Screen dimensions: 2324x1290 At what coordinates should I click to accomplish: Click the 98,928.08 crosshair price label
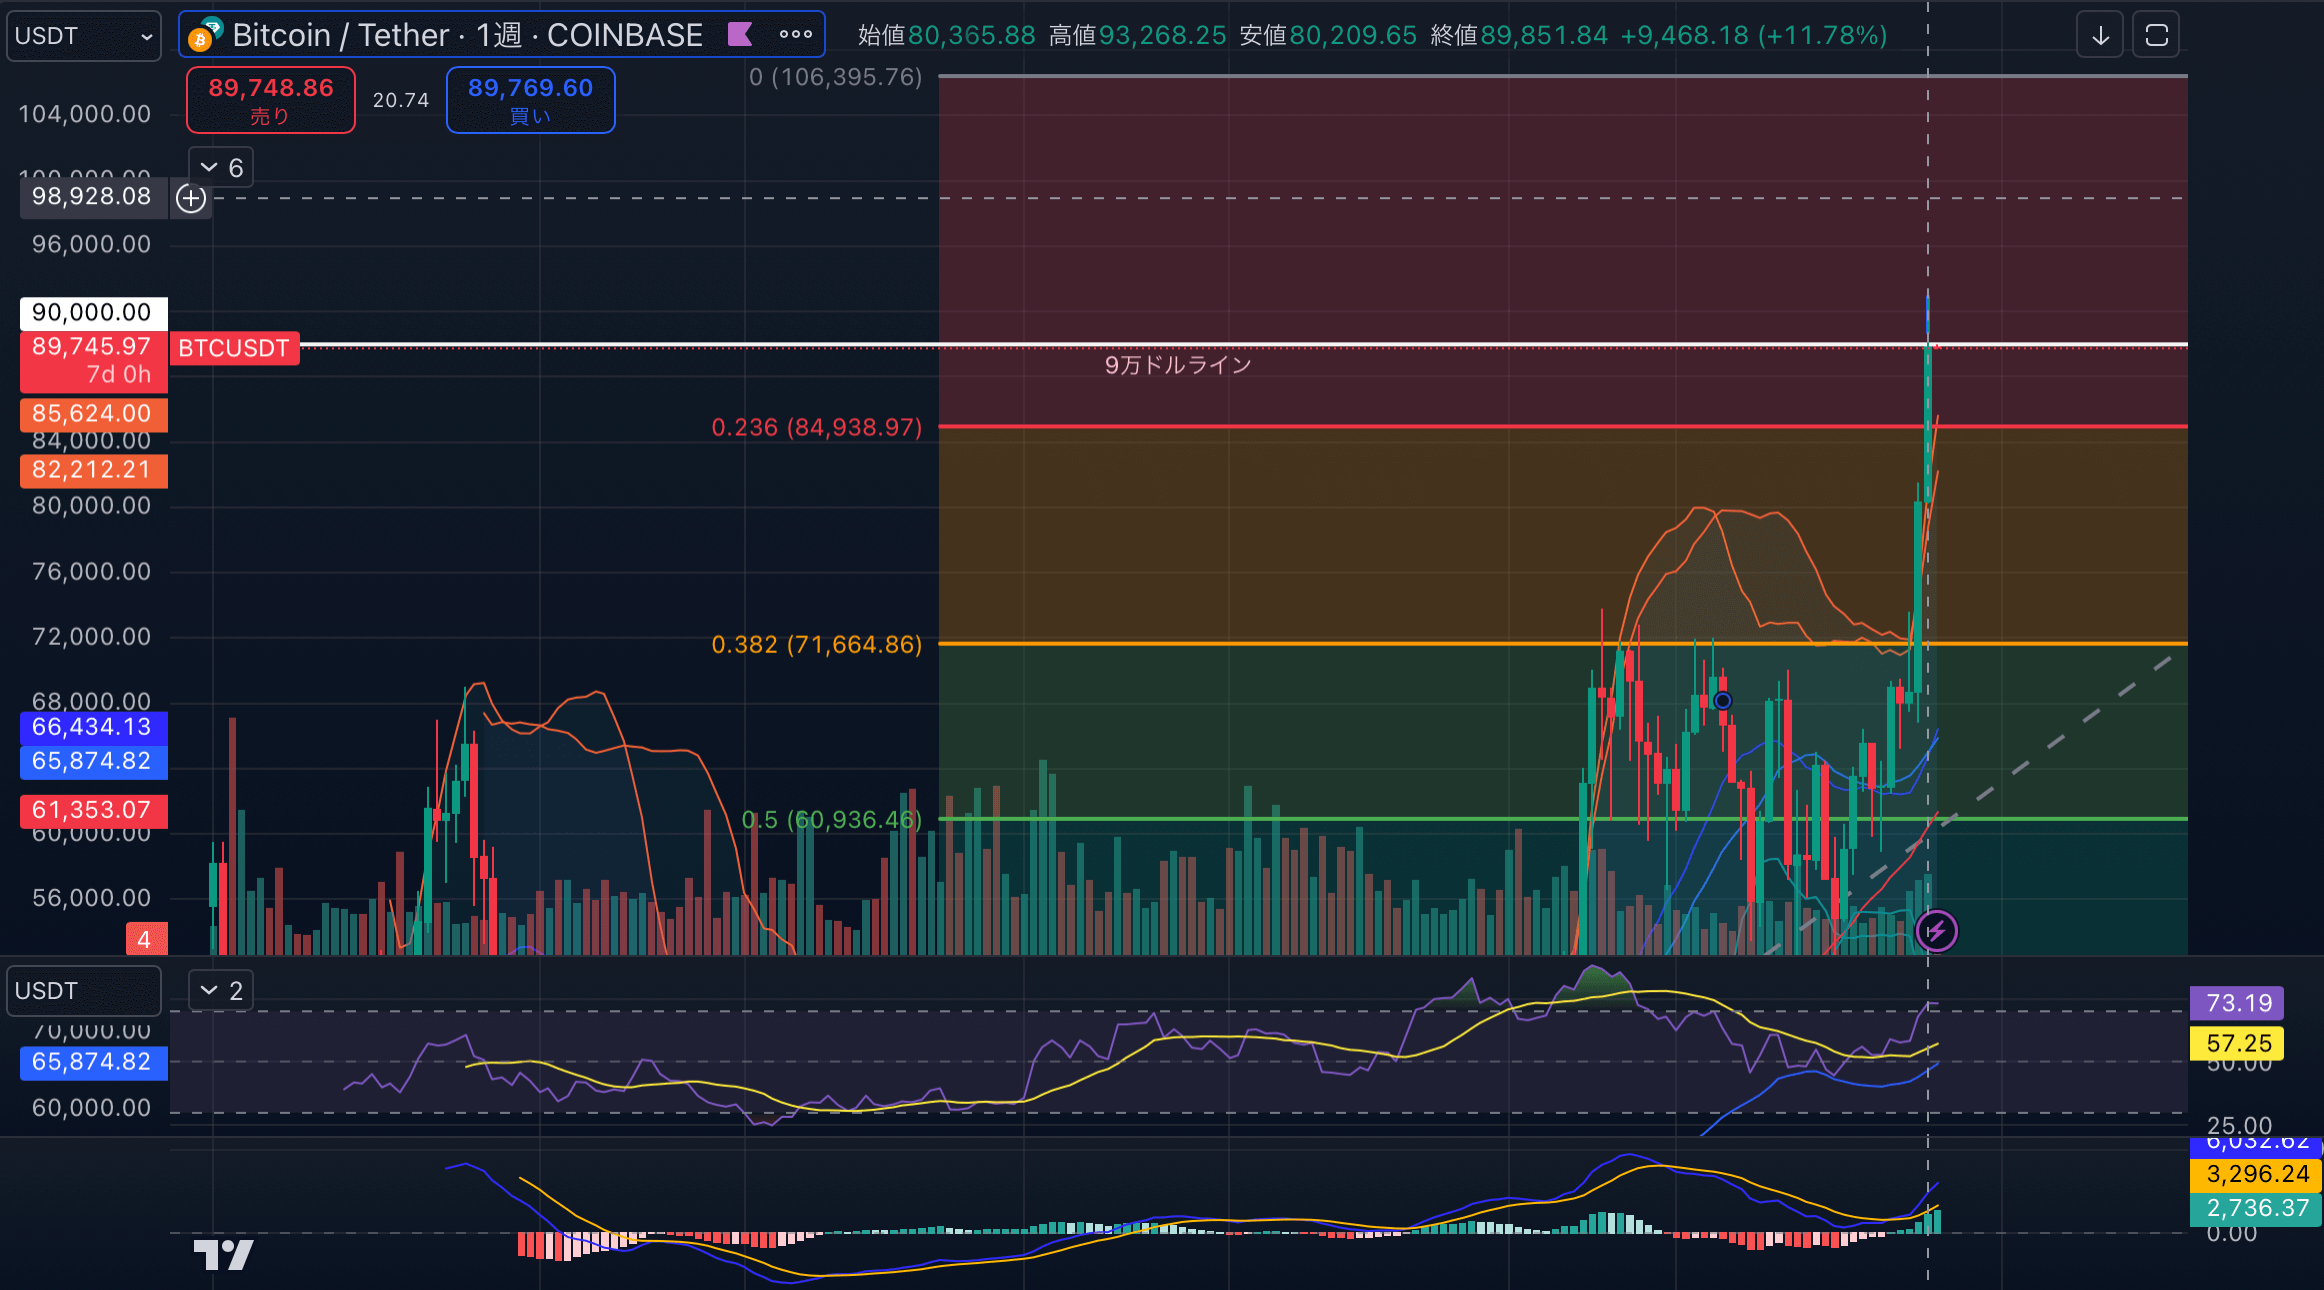[93, 196]
